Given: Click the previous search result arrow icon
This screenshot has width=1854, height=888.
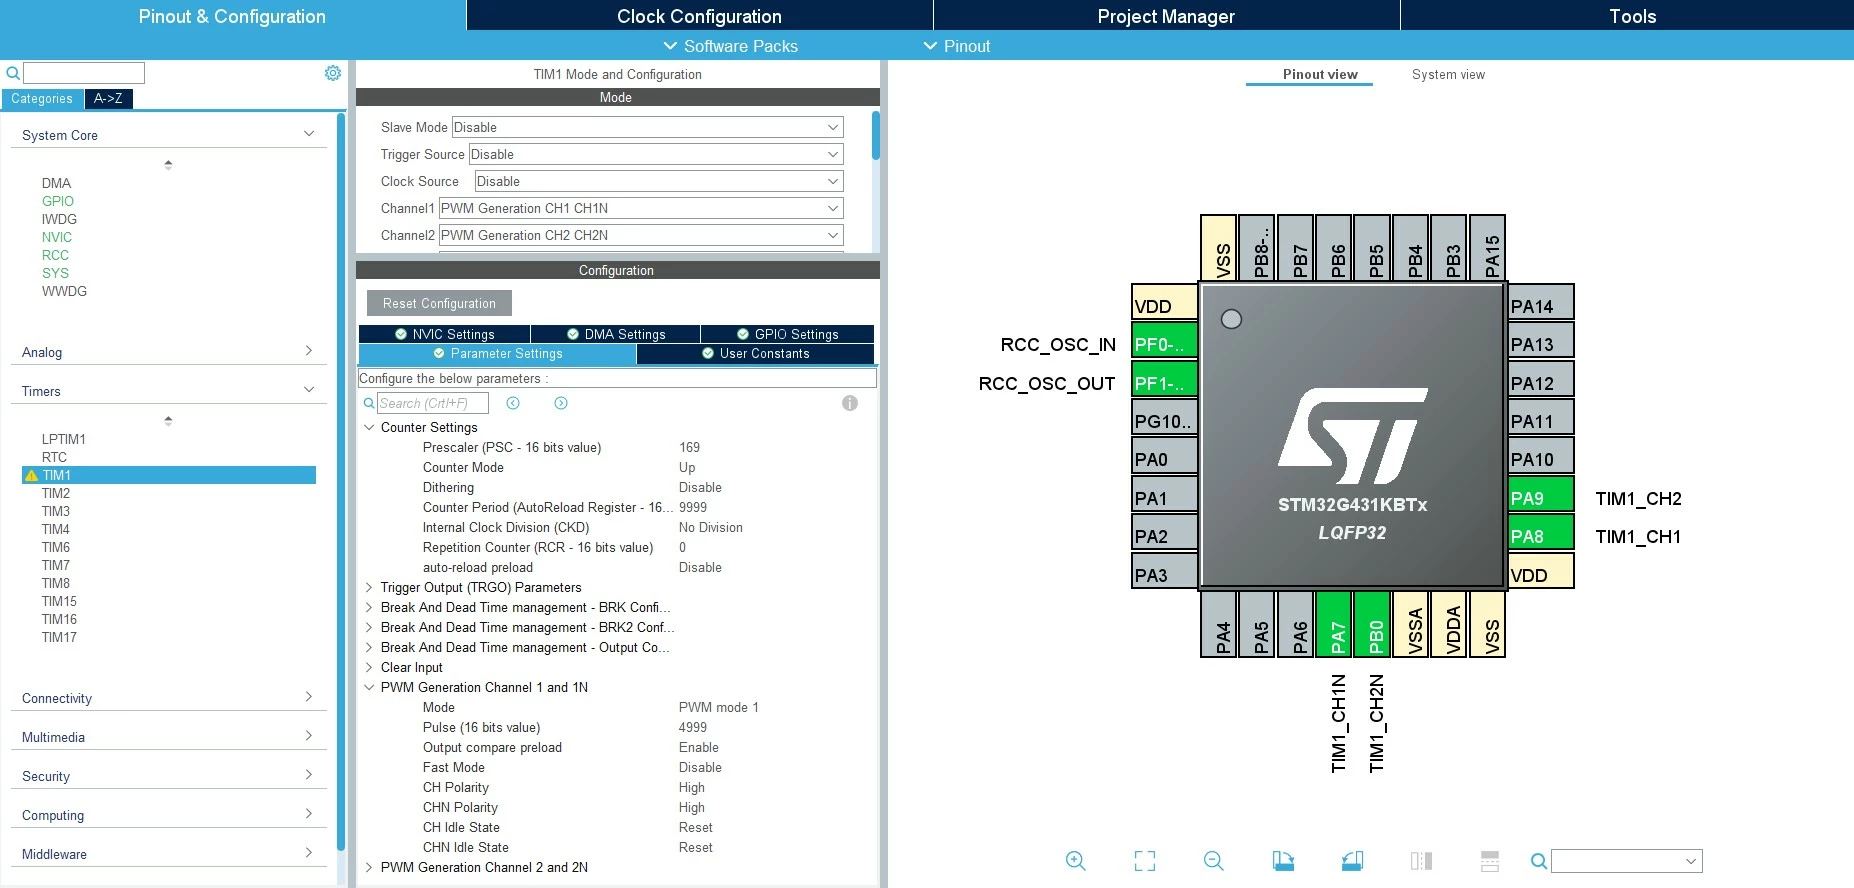Looking at the screenshot, I should pos(513,403).
